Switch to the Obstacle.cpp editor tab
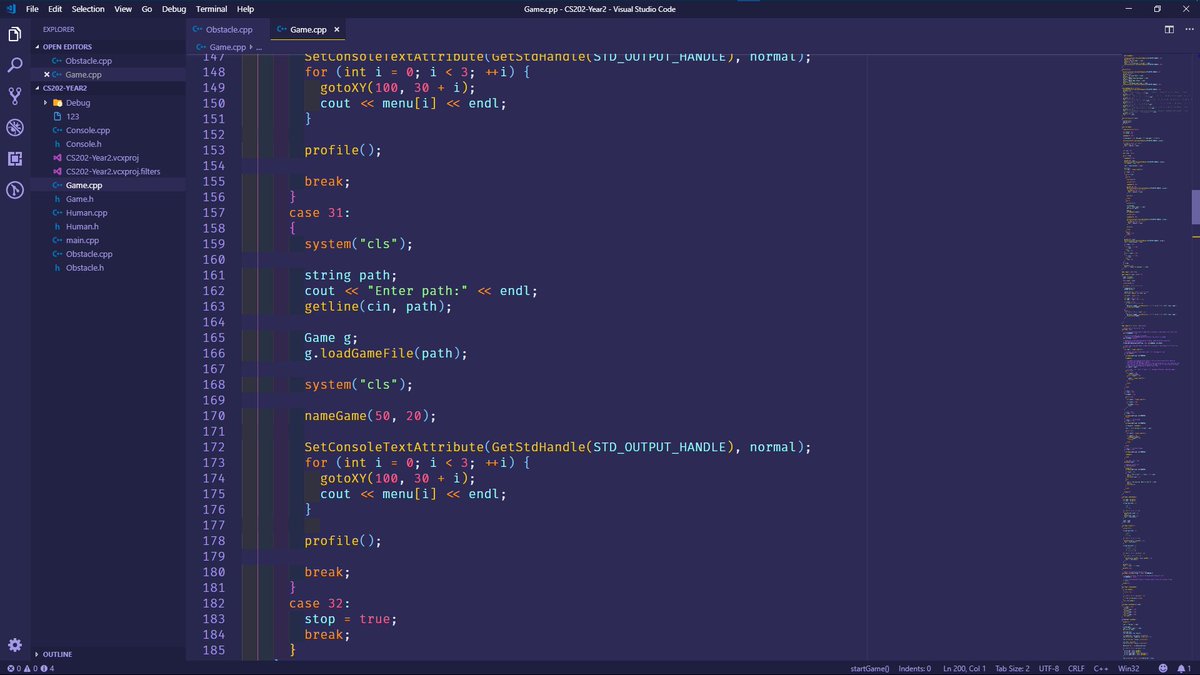1200x675 pixels. coord(228,30)
